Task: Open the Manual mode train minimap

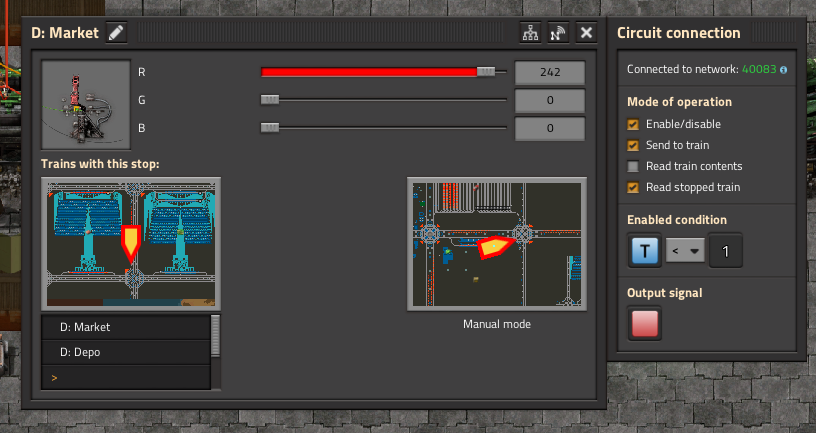Action: click(497, 244)
